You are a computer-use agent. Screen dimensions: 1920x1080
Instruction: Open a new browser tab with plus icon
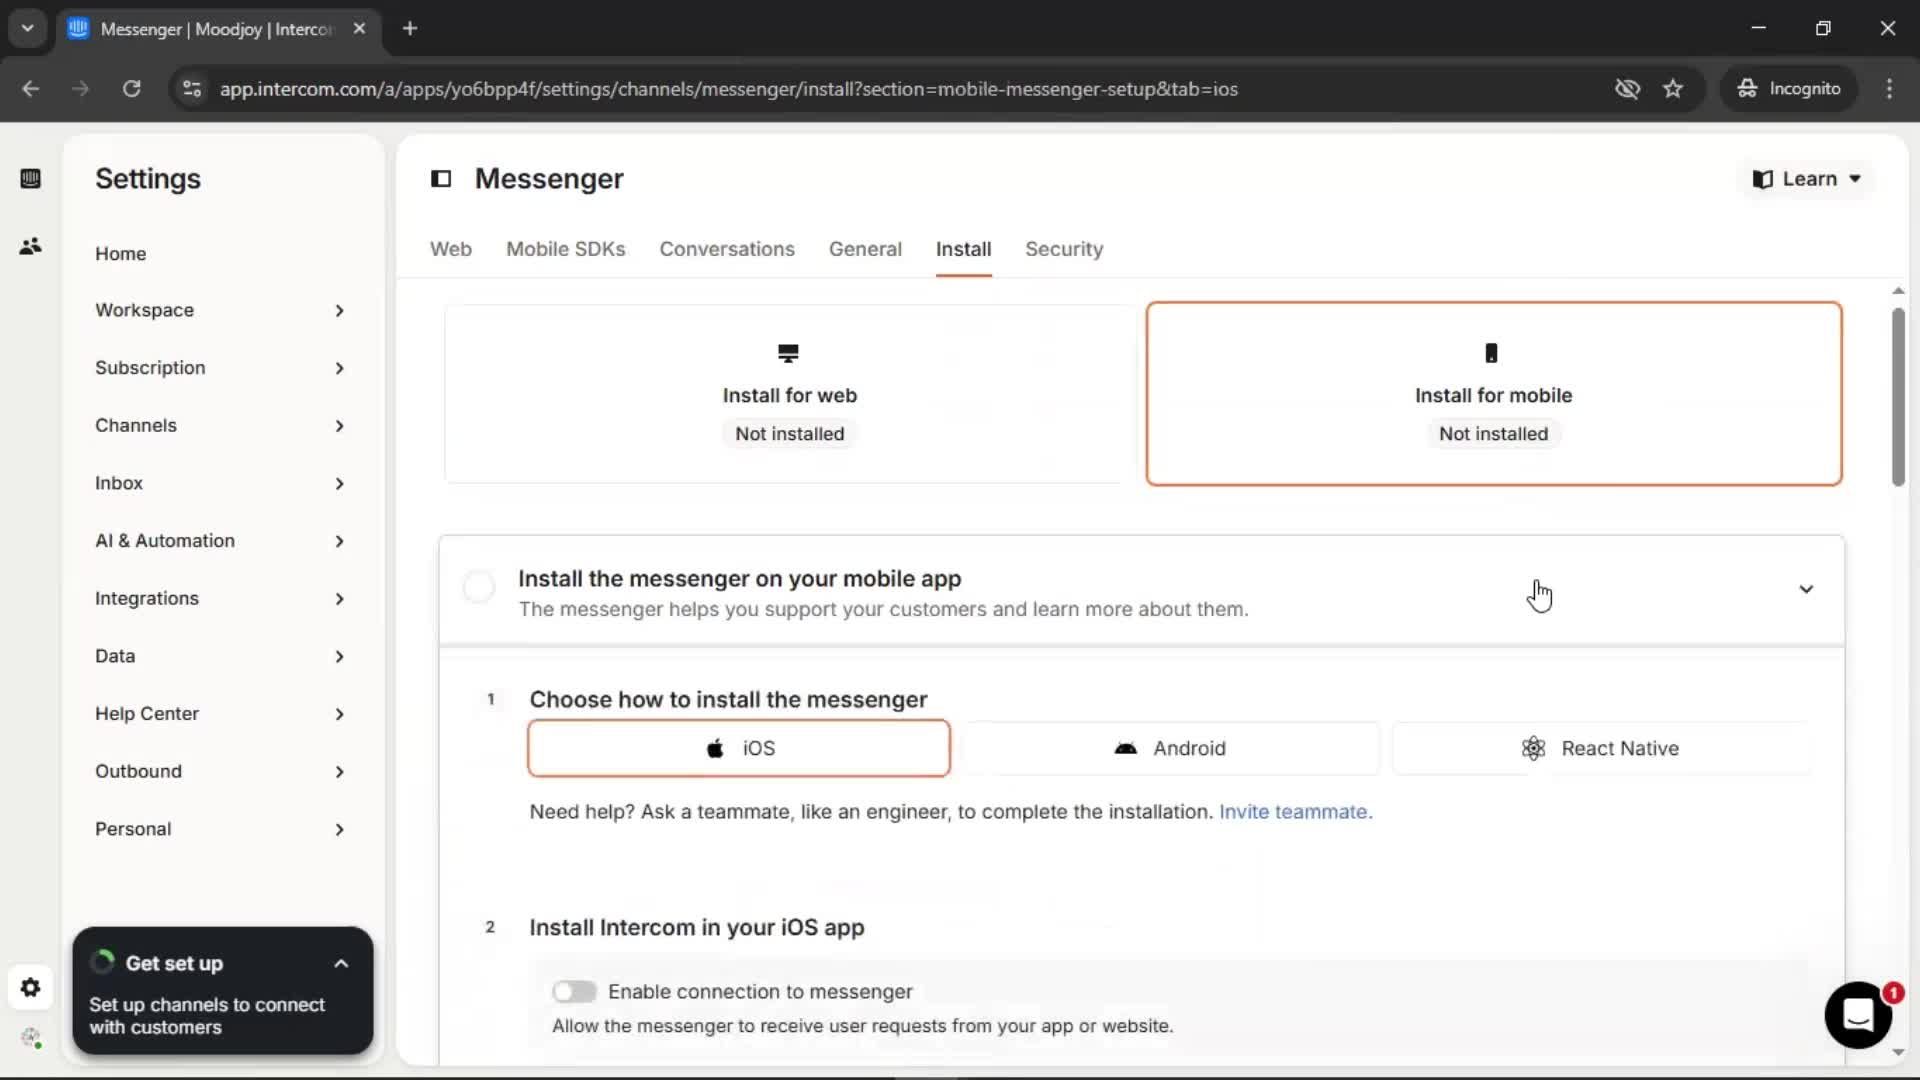pos(410,29)
